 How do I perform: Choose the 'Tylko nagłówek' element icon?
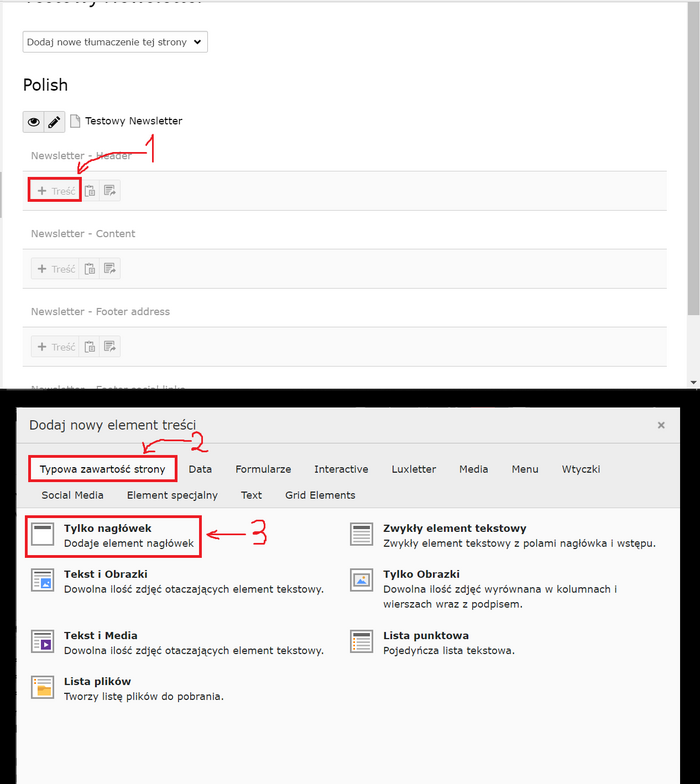[x=43, y=534]
